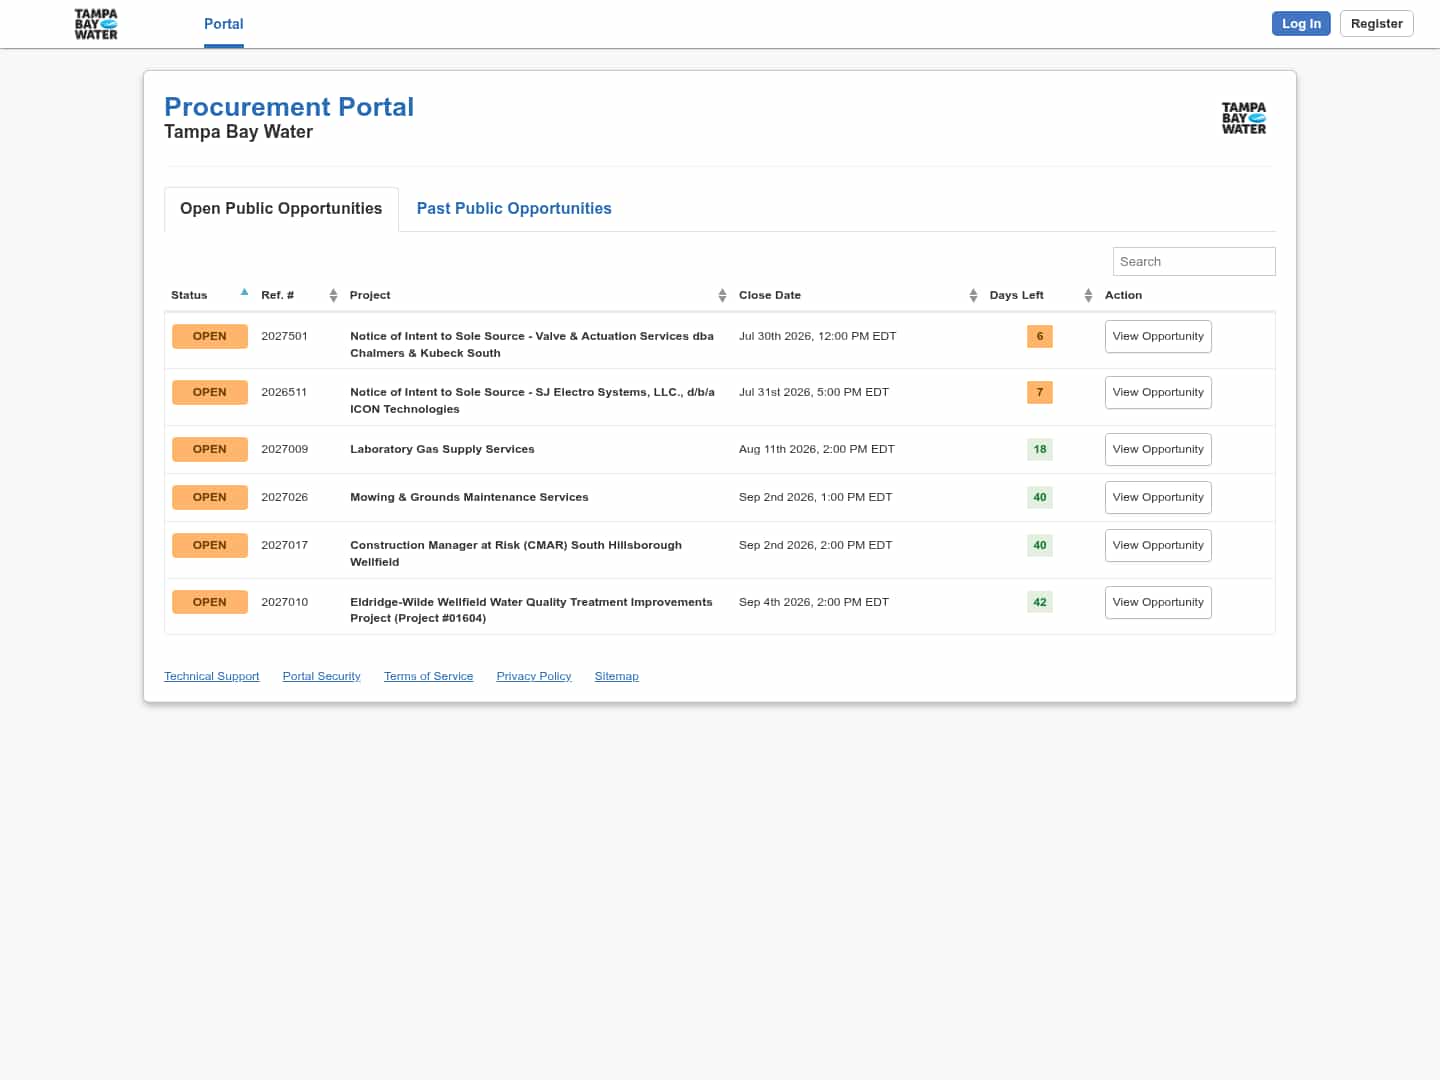Screen dimensions: 1440x1080
Task: View Opportunity for Mowing & Grounds Maintenance
Action: (1158, 497)
